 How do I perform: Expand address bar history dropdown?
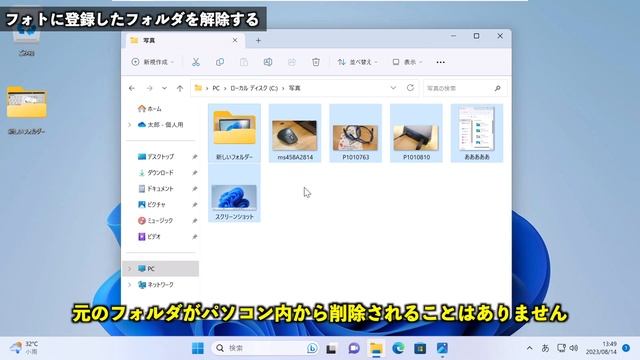(x=393, y=88)
